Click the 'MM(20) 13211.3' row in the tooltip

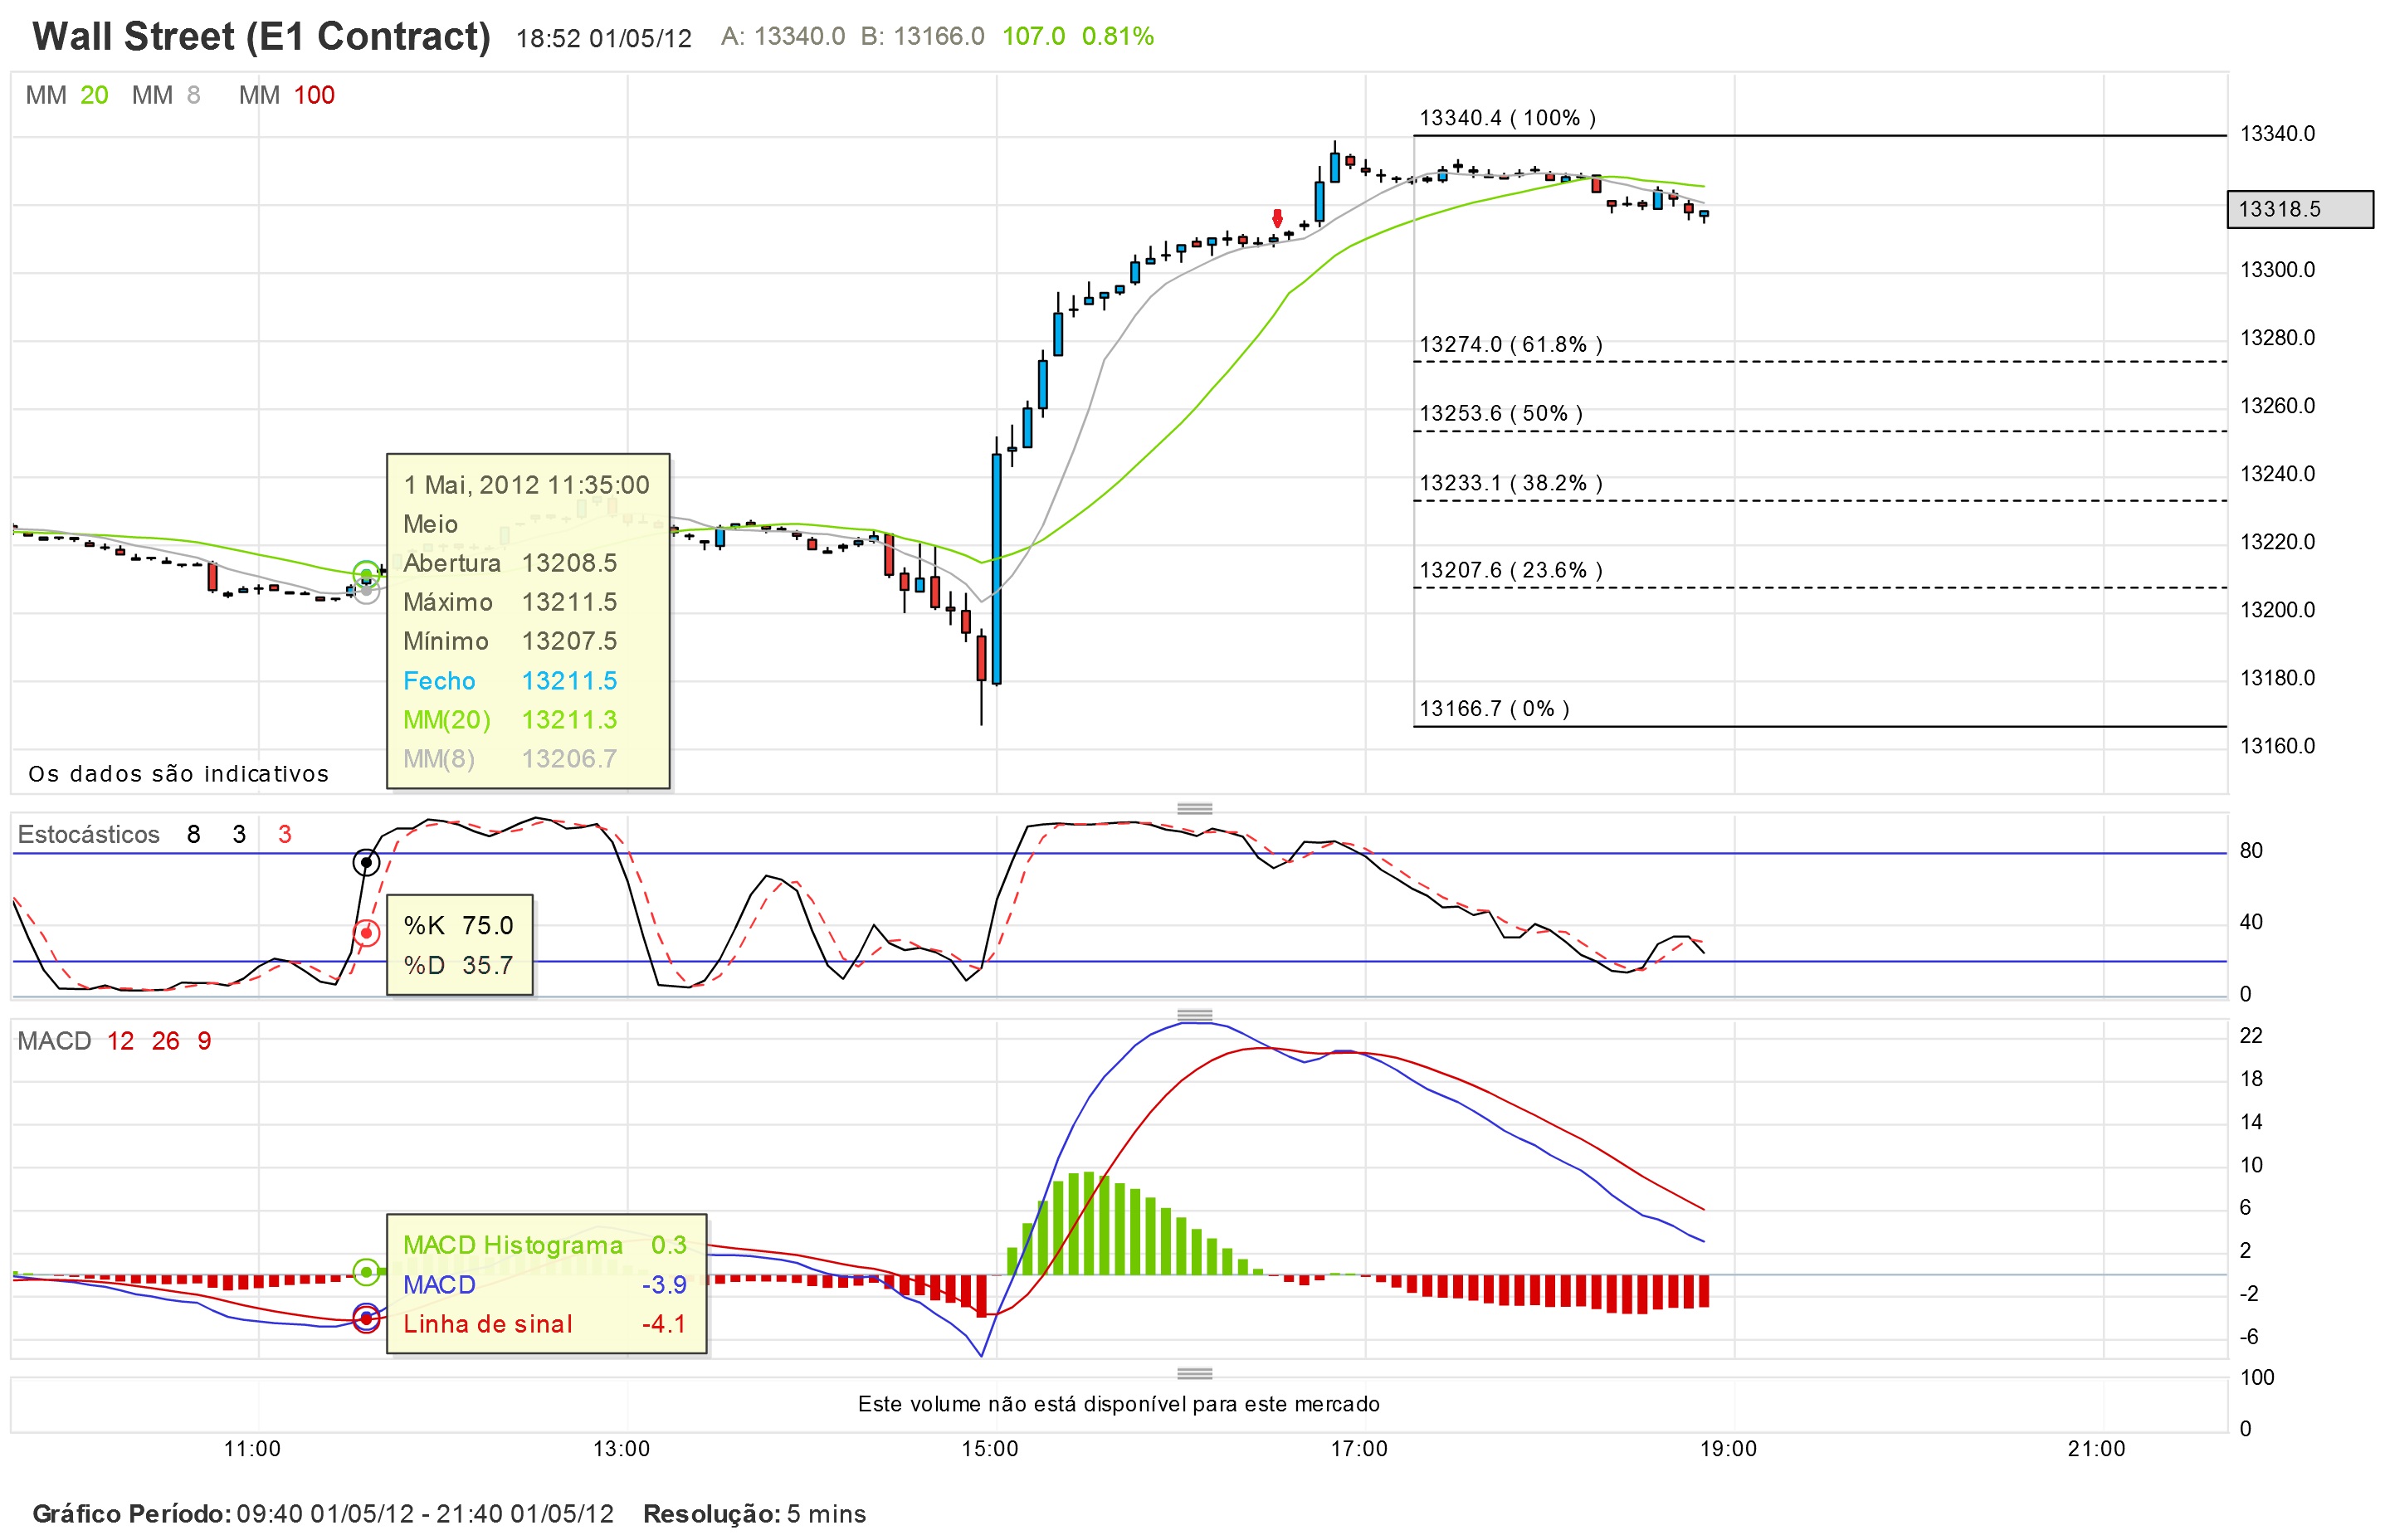pos(510,720)
